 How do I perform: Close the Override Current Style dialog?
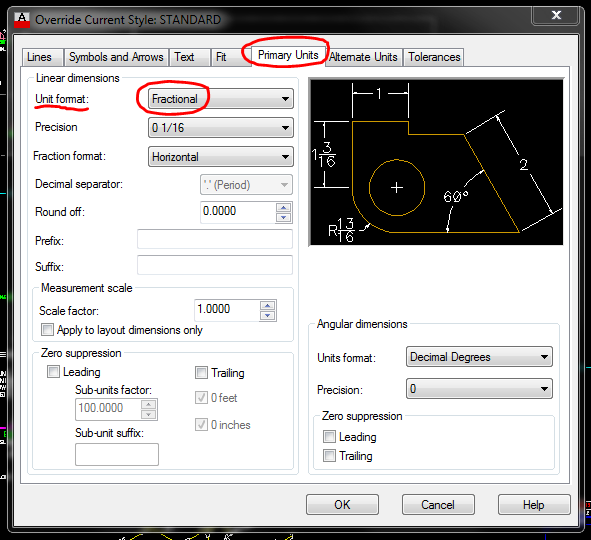[556, 15]
